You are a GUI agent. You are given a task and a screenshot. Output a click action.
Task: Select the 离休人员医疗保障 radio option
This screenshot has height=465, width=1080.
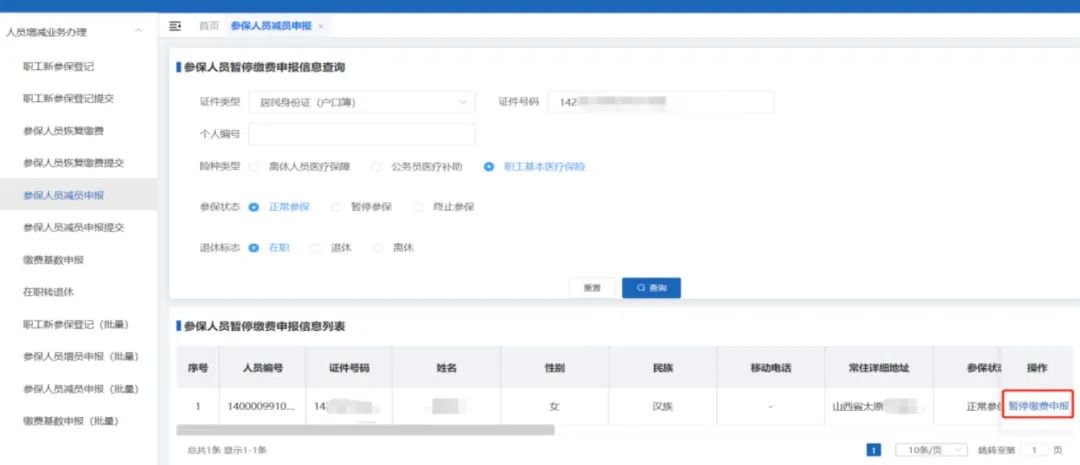click(254, 167)
